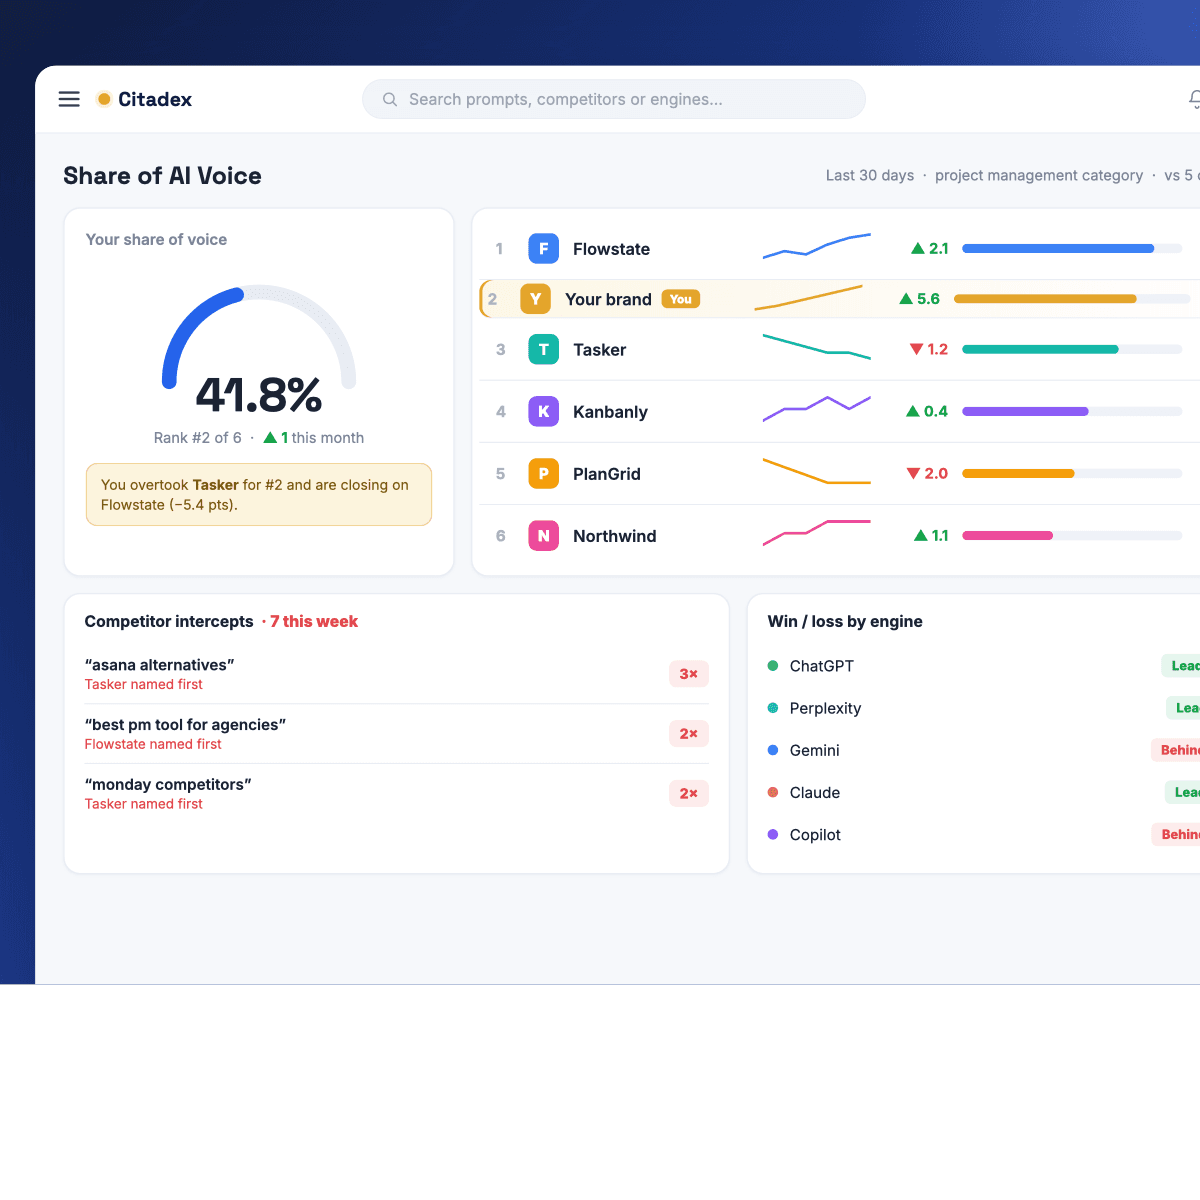
Task: Open the project management category filter
Action: click(1039, 175)
